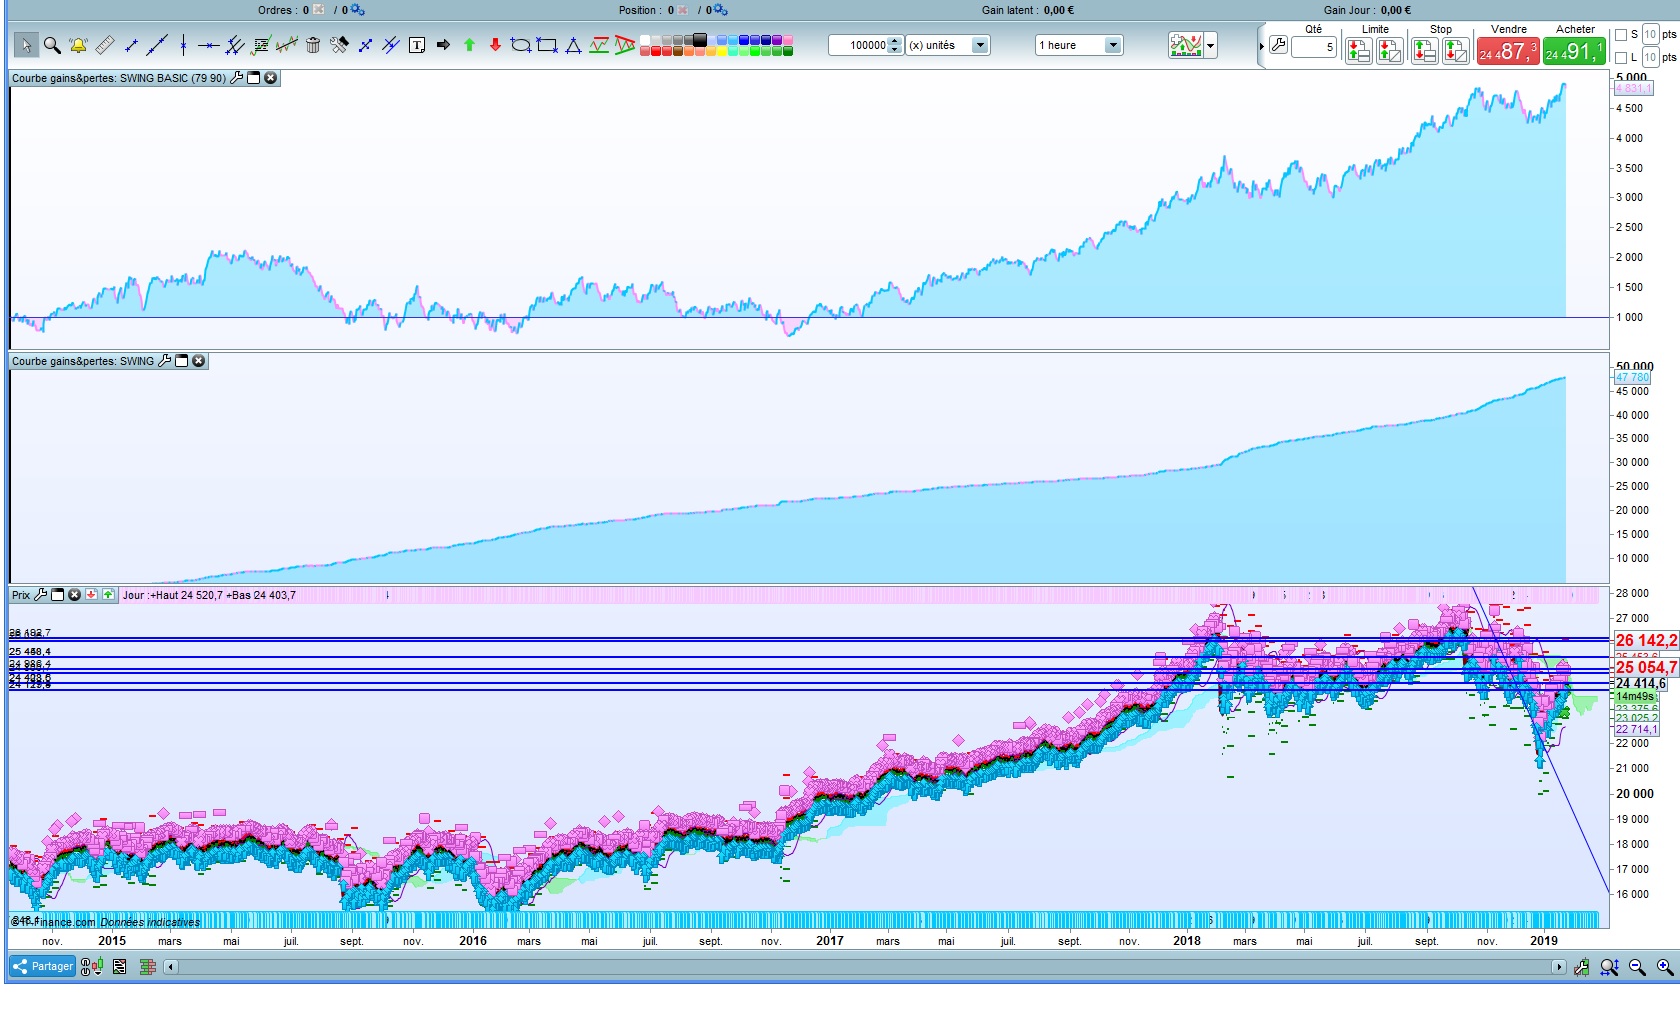Open the indicators icon dropdown arrow
Image resolution: width=1680 pixels, height=1010 pixels.
click(1211, 45)
